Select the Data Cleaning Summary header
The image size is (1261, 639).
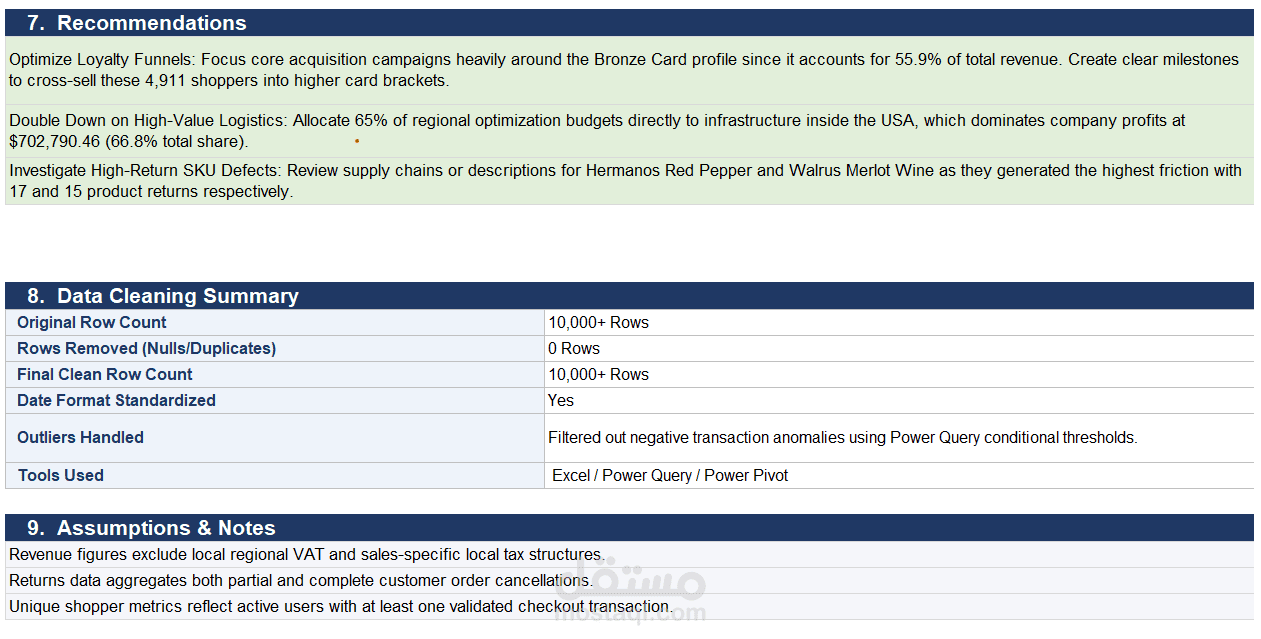[x=629, y=295]
